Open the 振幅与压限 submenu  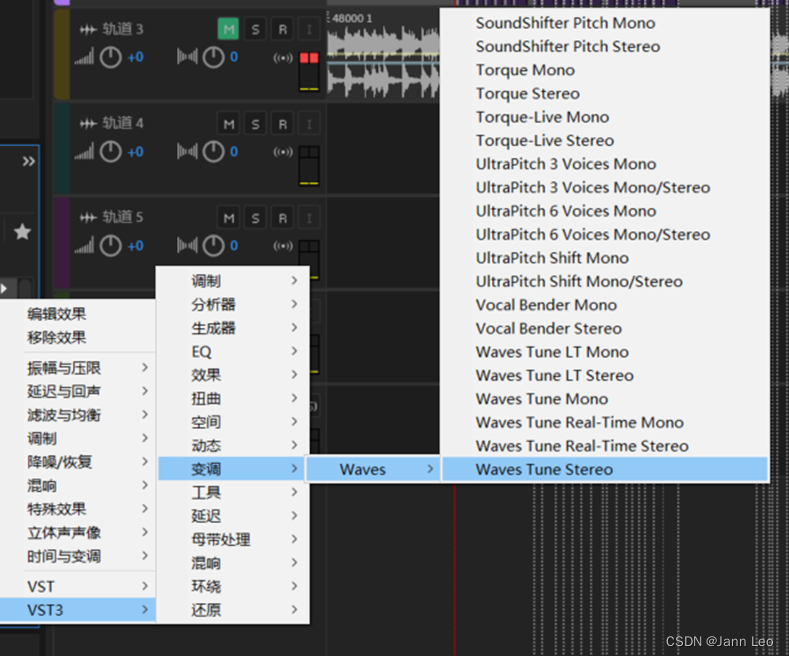pyautogui.click(x=77, y=368)
